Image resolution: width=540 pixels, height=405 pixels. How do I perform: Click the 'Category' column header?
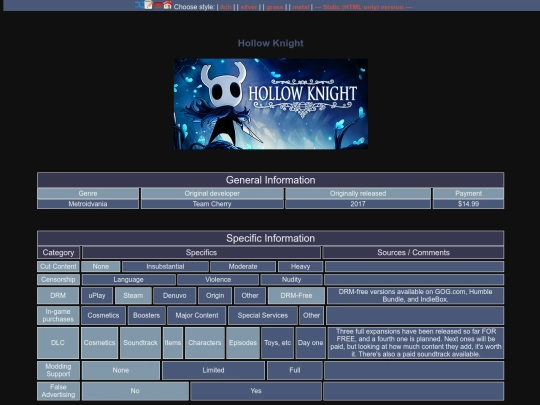click(x=59, y=252)
